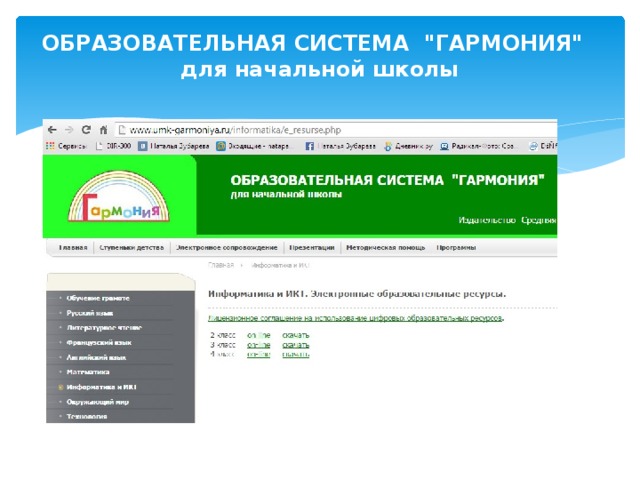Click the 3 класс row label

[x=223, y=345]
